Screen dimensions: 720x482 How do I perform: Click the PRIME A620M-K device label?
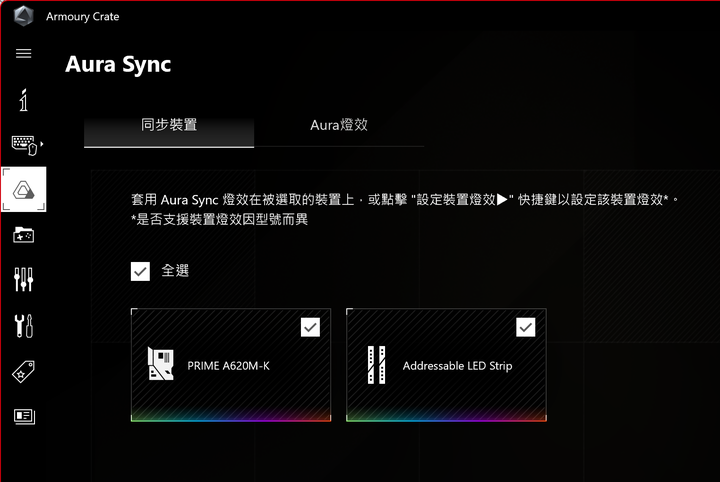tap(229, 366)
